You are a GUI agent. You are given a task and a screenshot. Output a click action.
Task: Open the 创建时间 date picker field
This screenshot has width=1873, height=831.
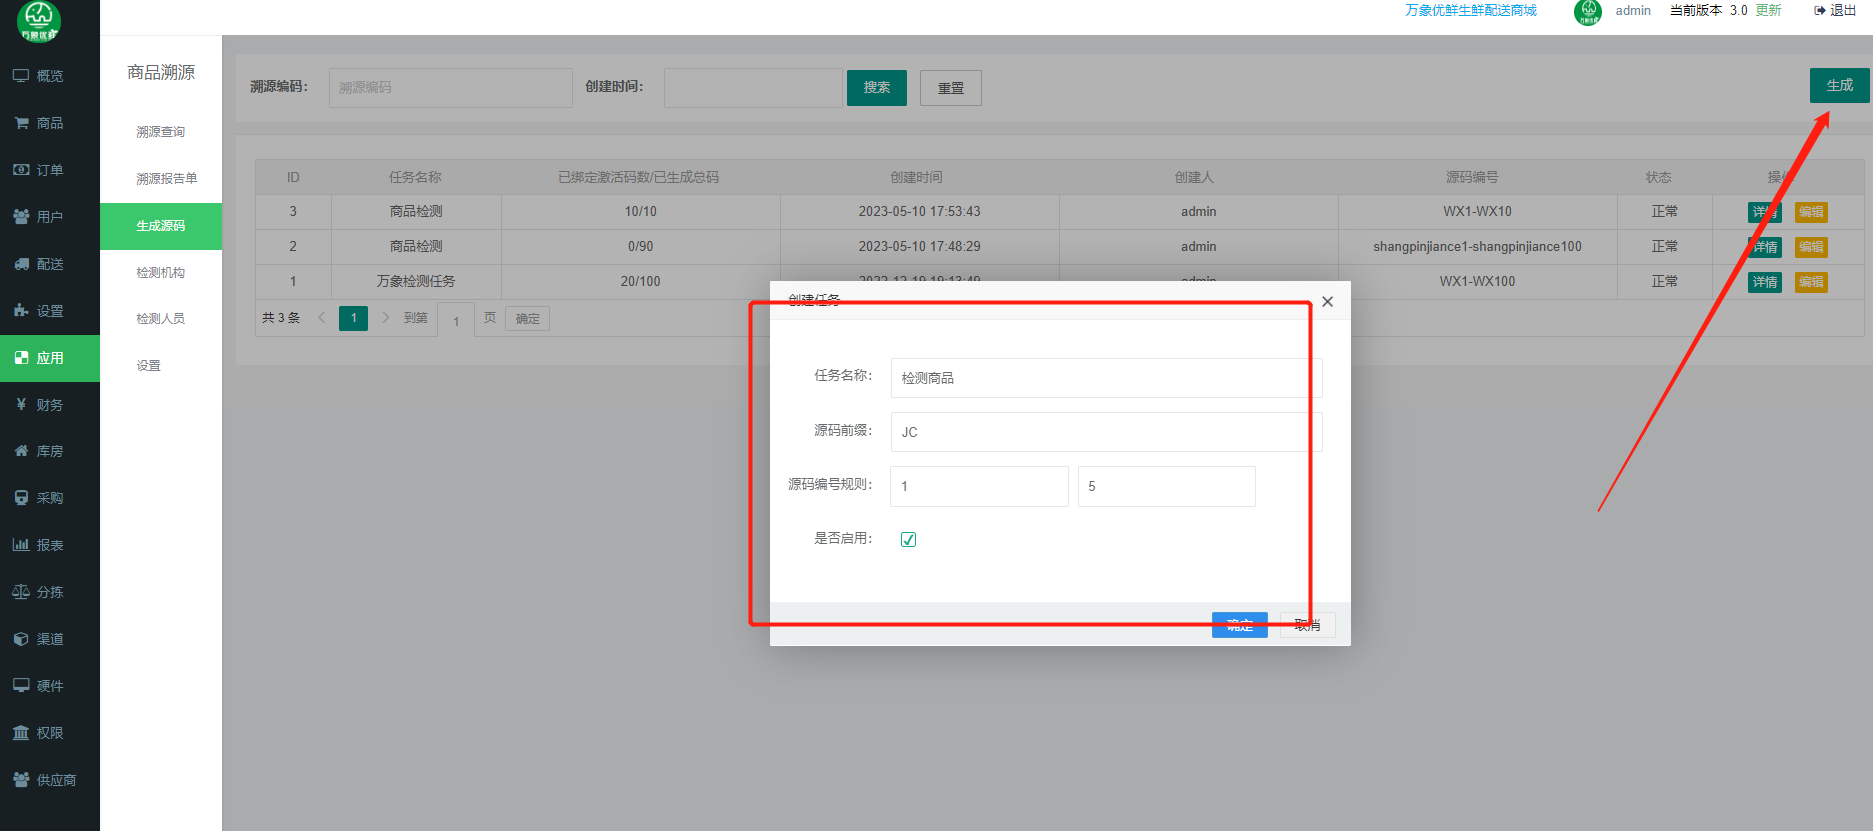click(x=752, y=88)
